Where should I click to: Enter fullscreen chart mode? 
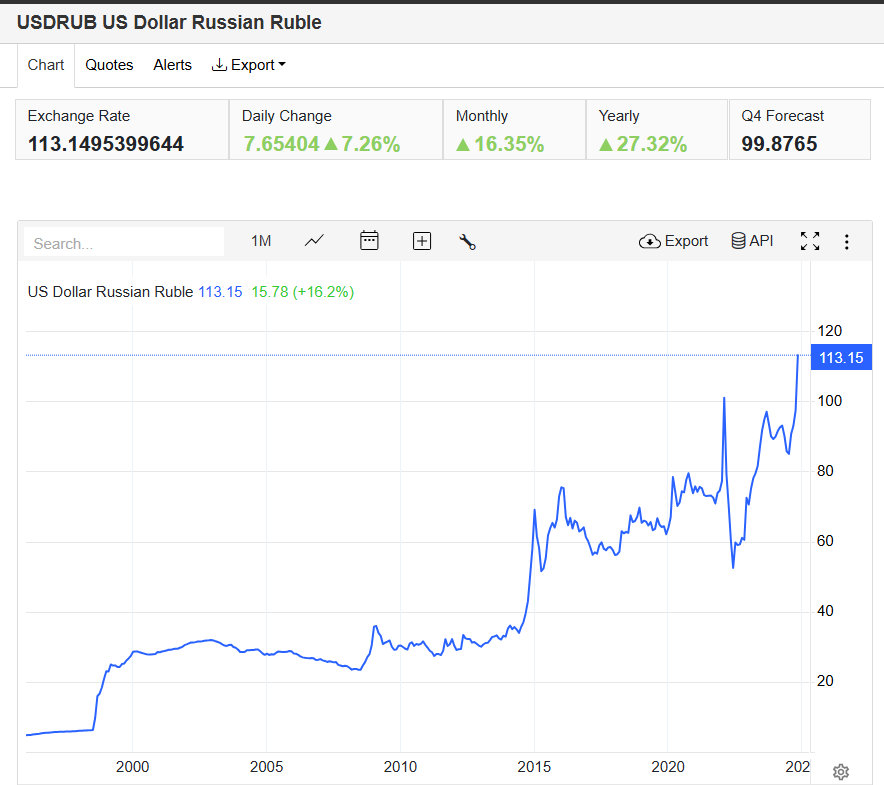(810, 241)
